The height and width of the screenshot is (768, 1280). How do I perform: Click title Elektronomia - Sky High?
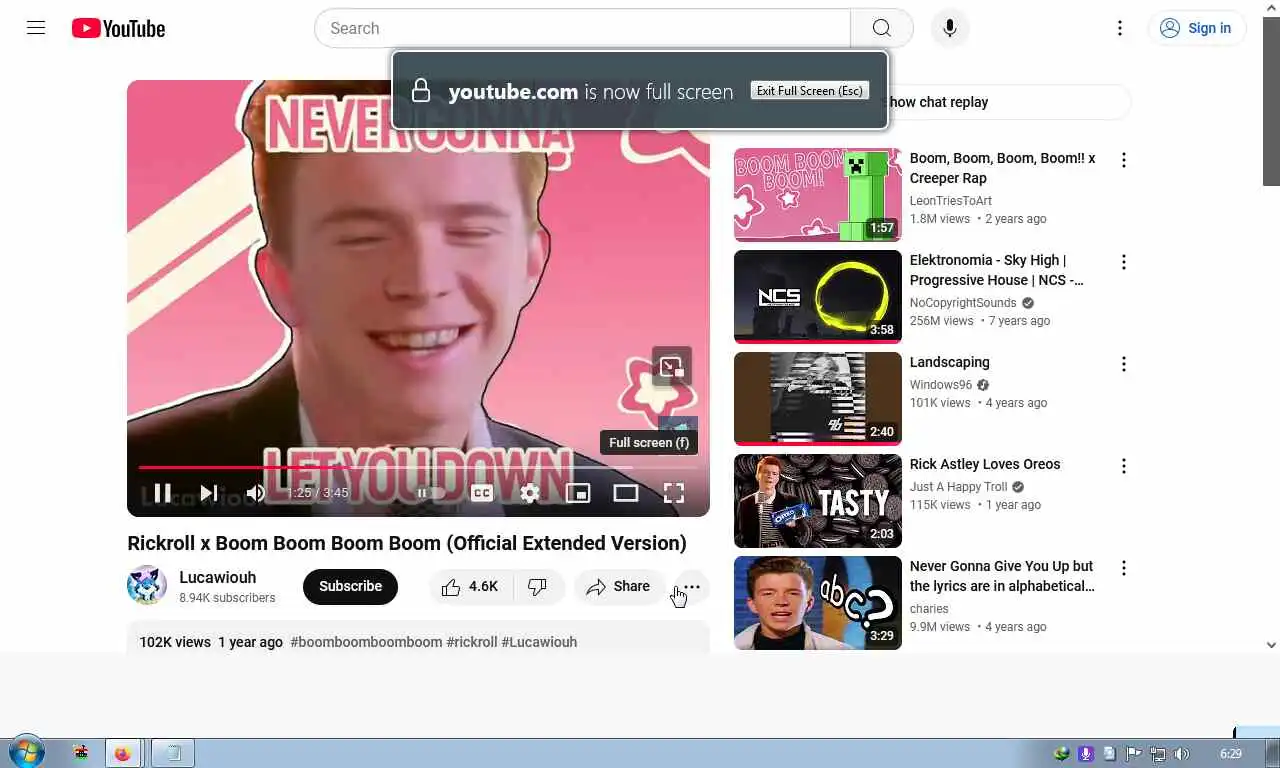tap(996, 270)
